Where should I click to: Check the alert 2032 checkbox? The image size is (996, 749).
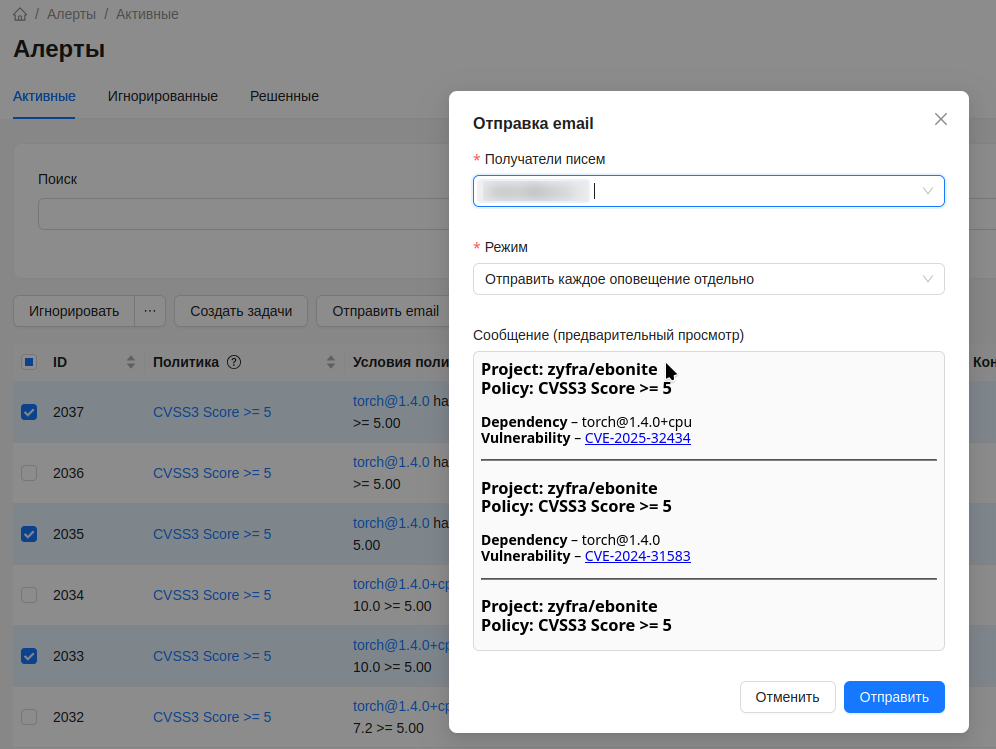(x=29, y=717)
